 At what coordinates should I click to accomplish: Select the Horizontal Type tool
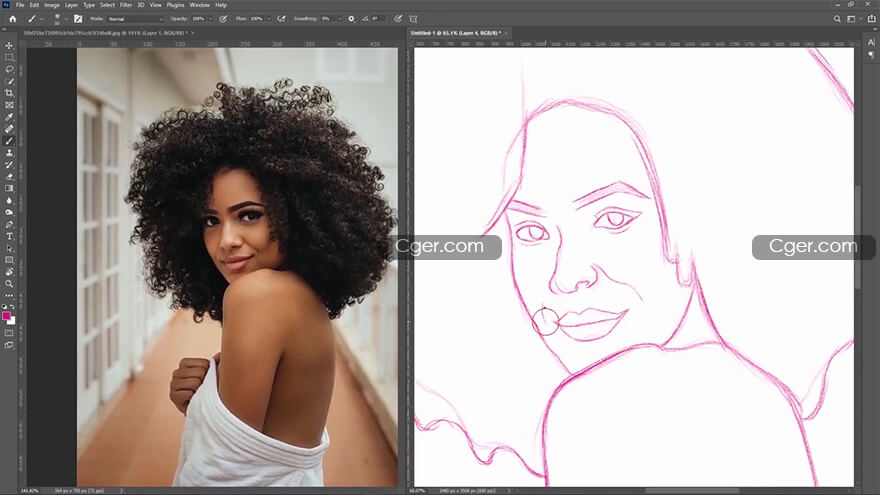9,236
